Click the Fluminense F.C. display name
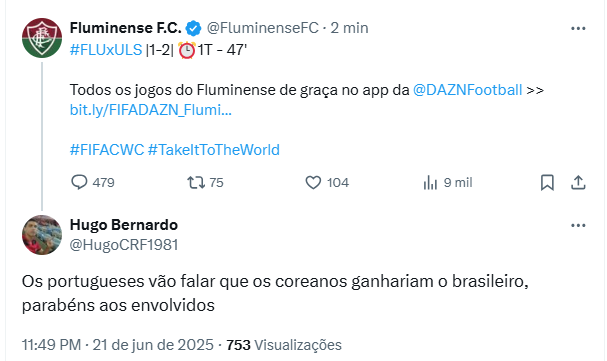This screenshot has width=607, height=361. click(x=125, y=28)
